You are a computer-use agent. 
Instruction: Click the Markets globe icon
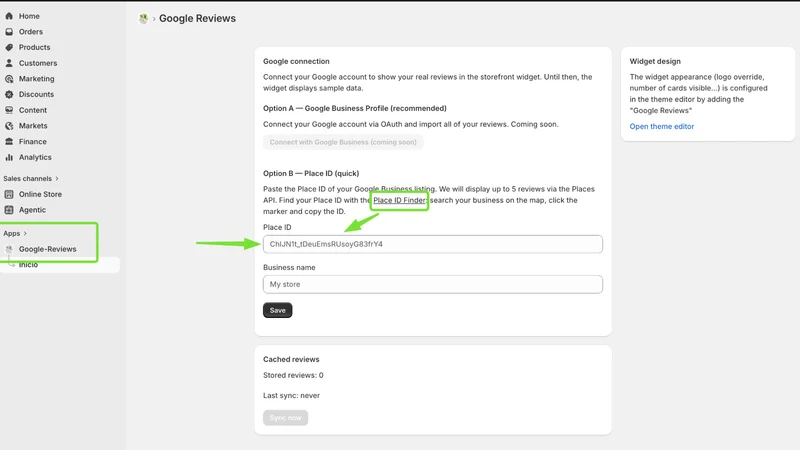(x=9, y=126)
